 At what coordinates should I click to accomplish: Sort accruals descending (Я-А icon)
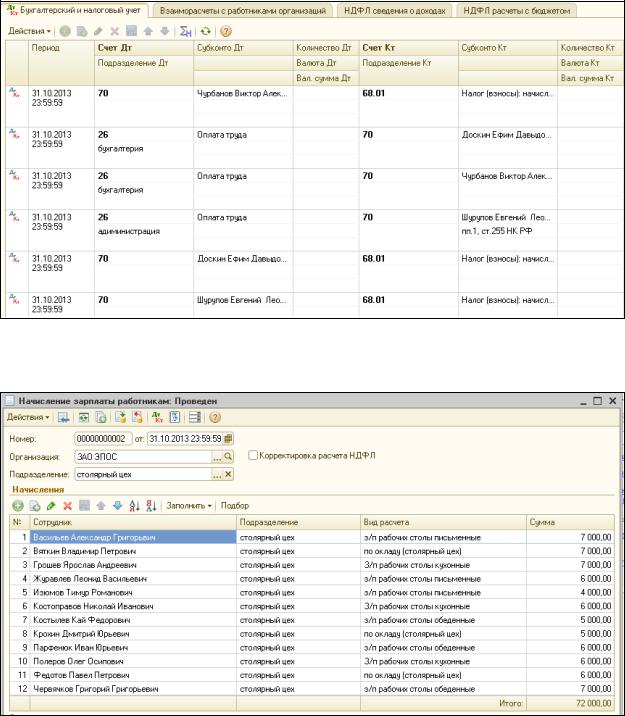click(152, 506)
